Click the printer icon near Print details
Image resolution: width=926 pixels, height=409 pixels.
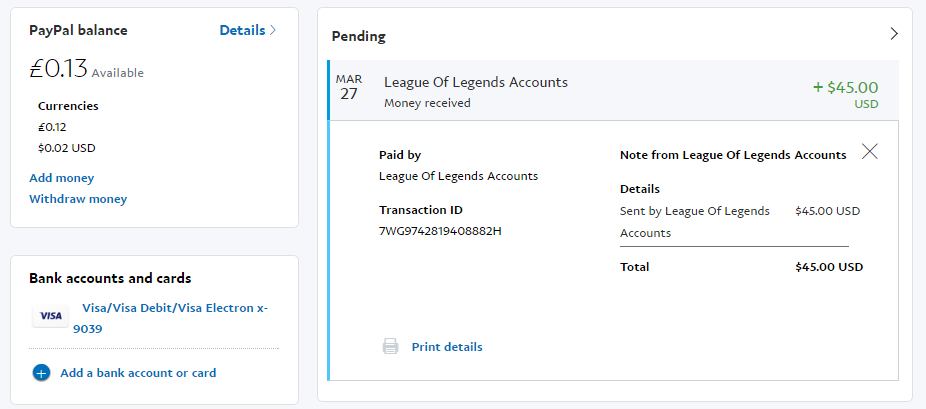(390, 346)
